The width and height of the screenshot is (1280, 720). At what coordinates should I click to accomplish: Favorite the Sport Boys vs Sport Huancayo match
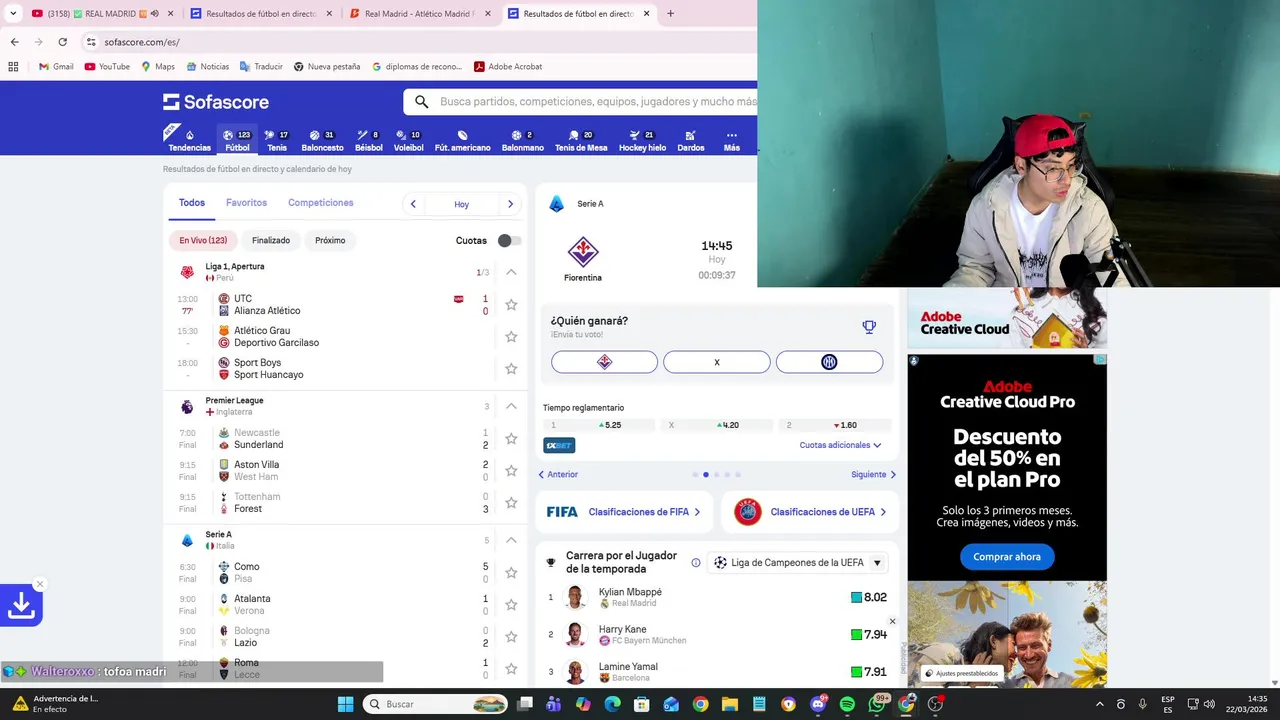pos(511,369)
